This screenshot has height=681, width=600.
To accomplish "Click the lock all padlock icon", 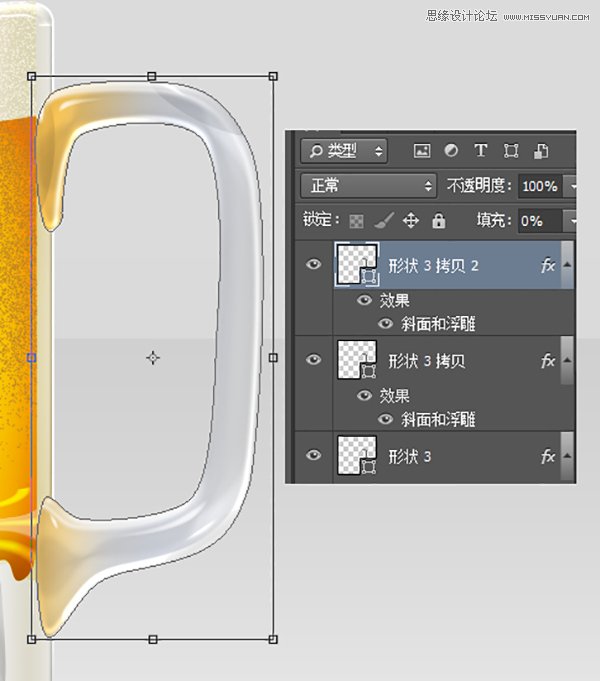I will click(x=438, y=221).
